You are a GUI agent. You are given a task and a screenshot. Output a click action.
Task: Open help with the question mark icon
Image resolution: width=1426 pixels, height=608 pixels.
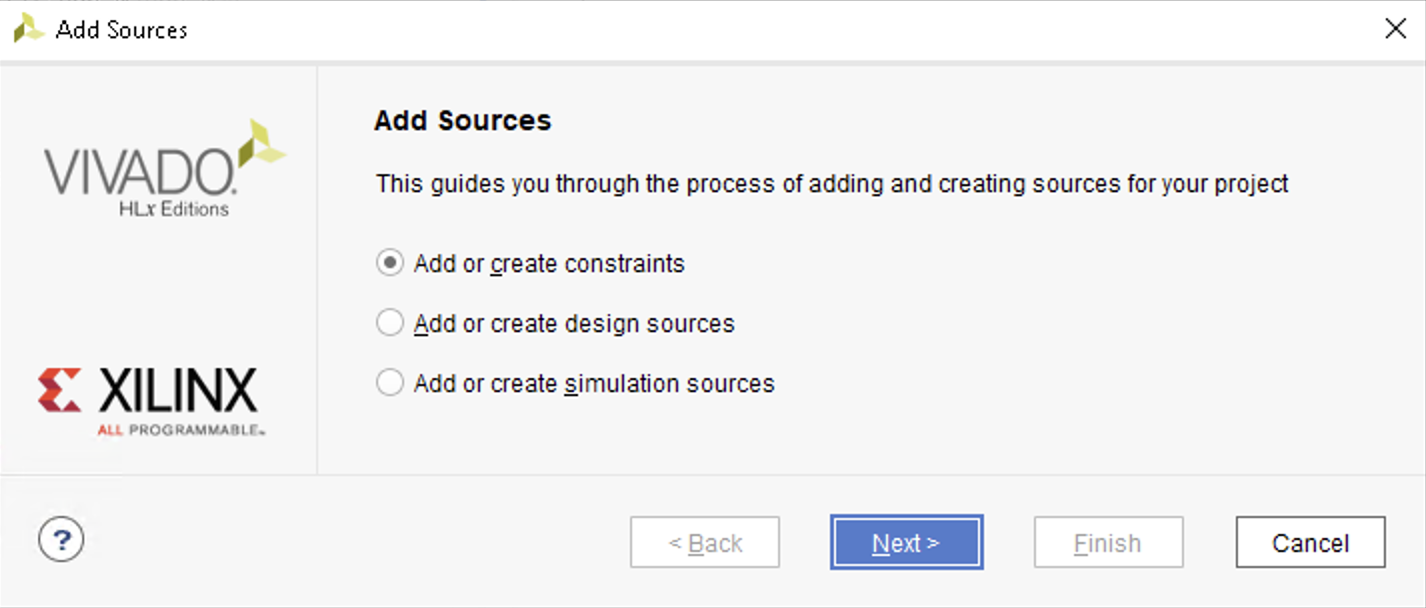pos(61,541)
